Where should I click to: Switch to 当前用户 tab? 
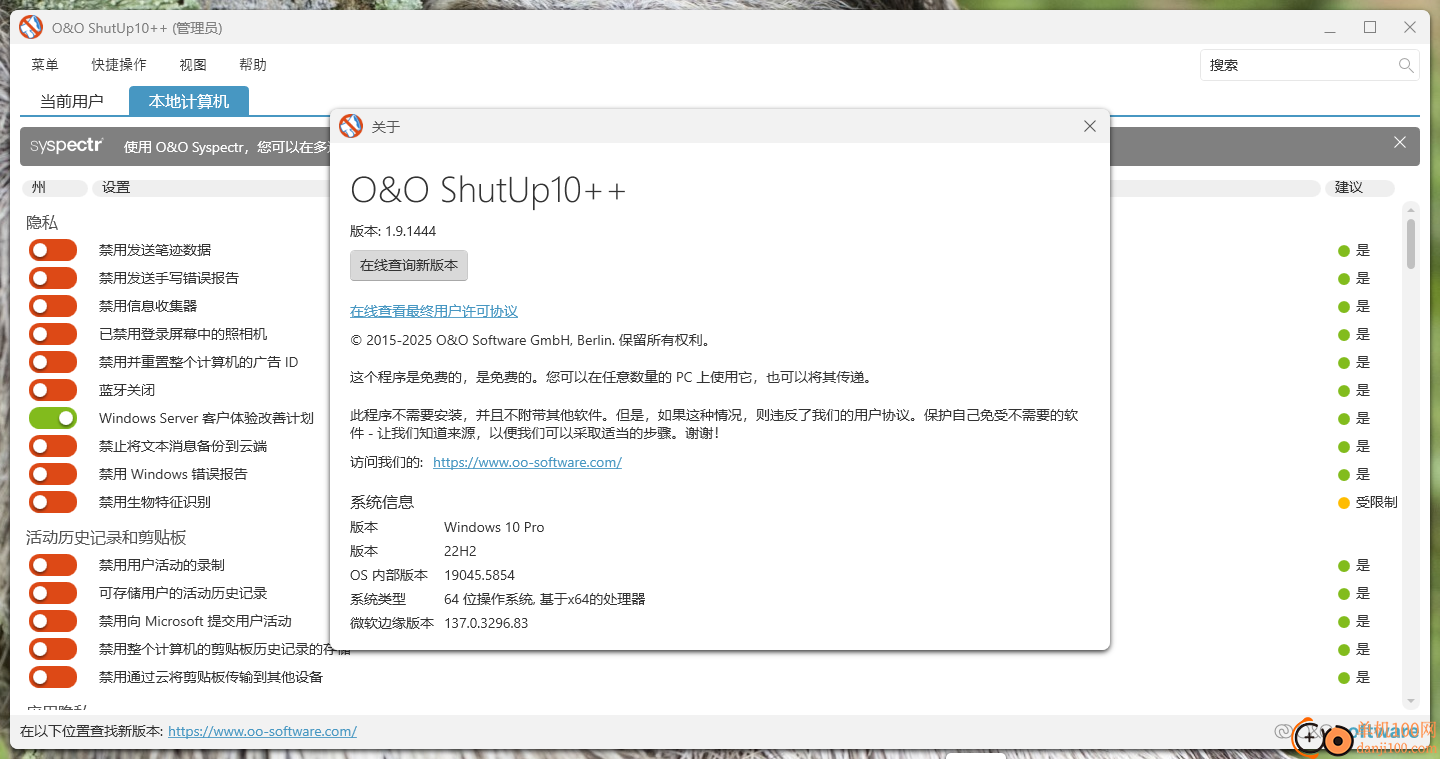click(x=72, y=101)
